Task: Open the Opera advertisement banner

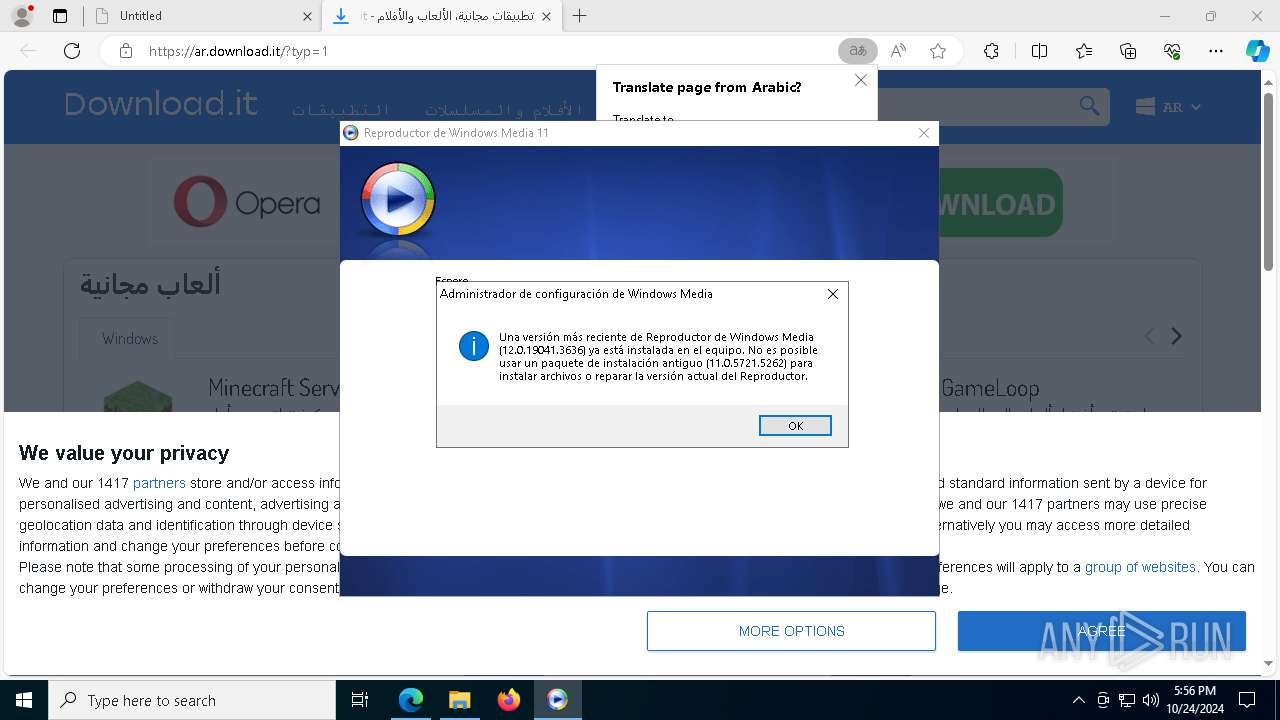Action: tap(245, 203)
